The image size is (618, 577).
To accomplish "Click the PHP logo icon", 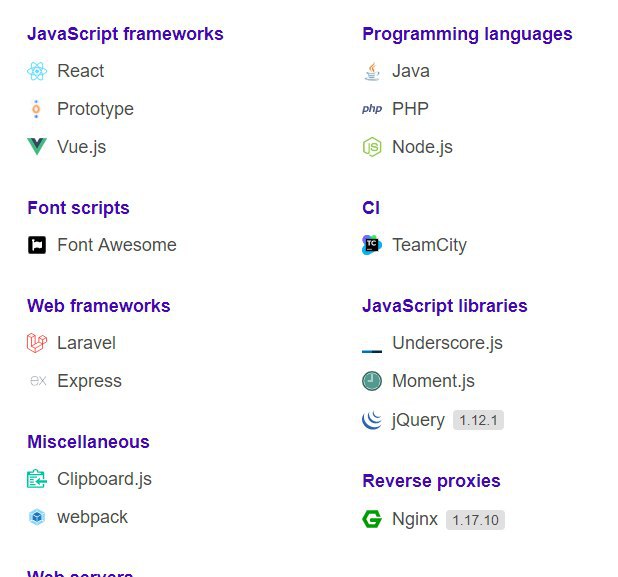I will 372,109.
